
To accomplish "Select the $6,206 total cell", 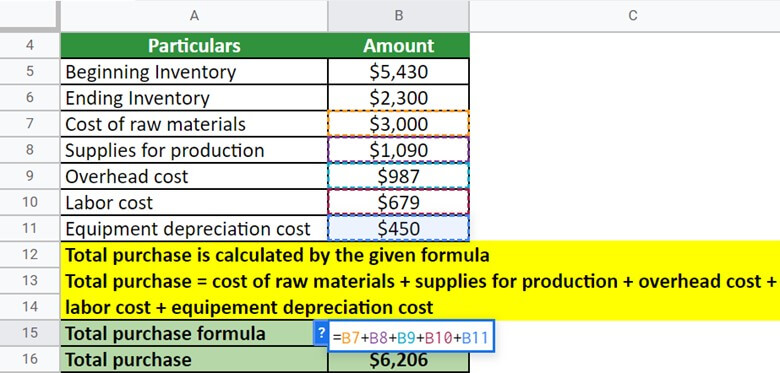I will point(398,361).
